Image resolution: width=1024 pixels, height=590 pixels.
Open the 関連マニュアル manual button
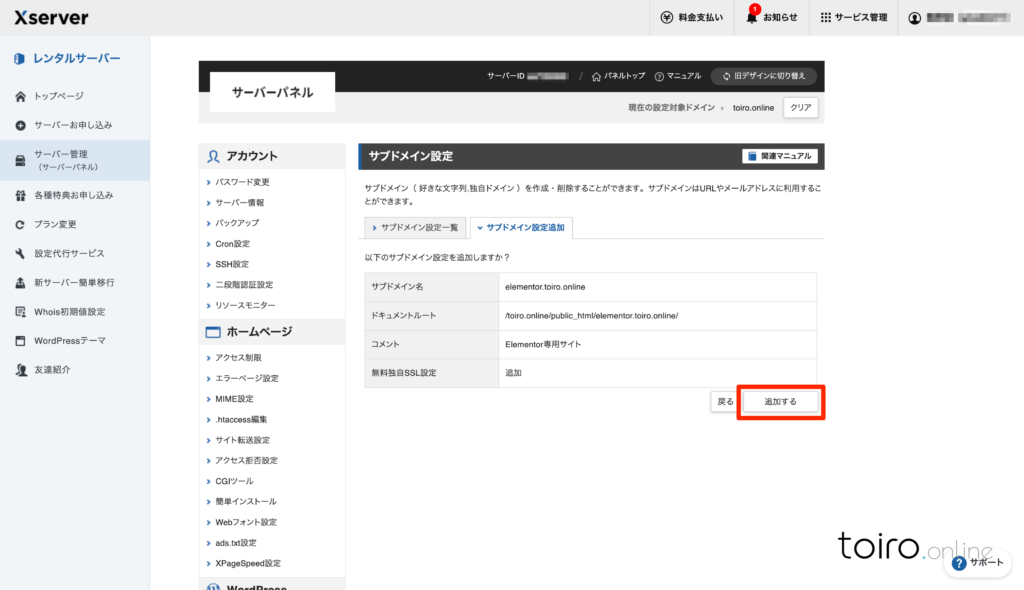780,156
